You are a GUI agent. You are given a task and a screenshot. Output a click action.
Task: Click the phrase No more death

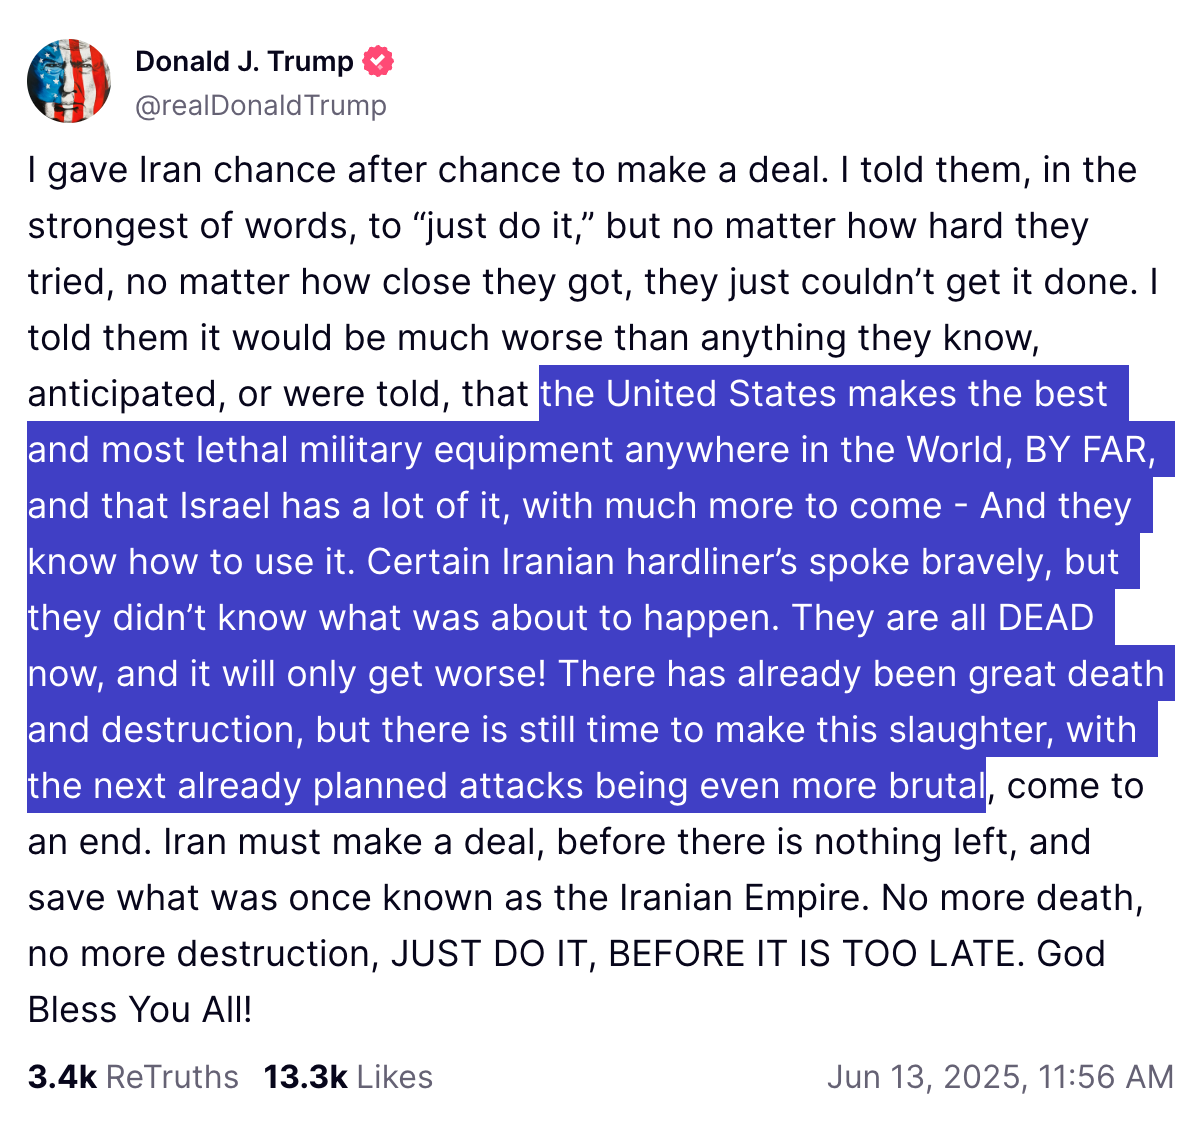tap(1012, 897)
